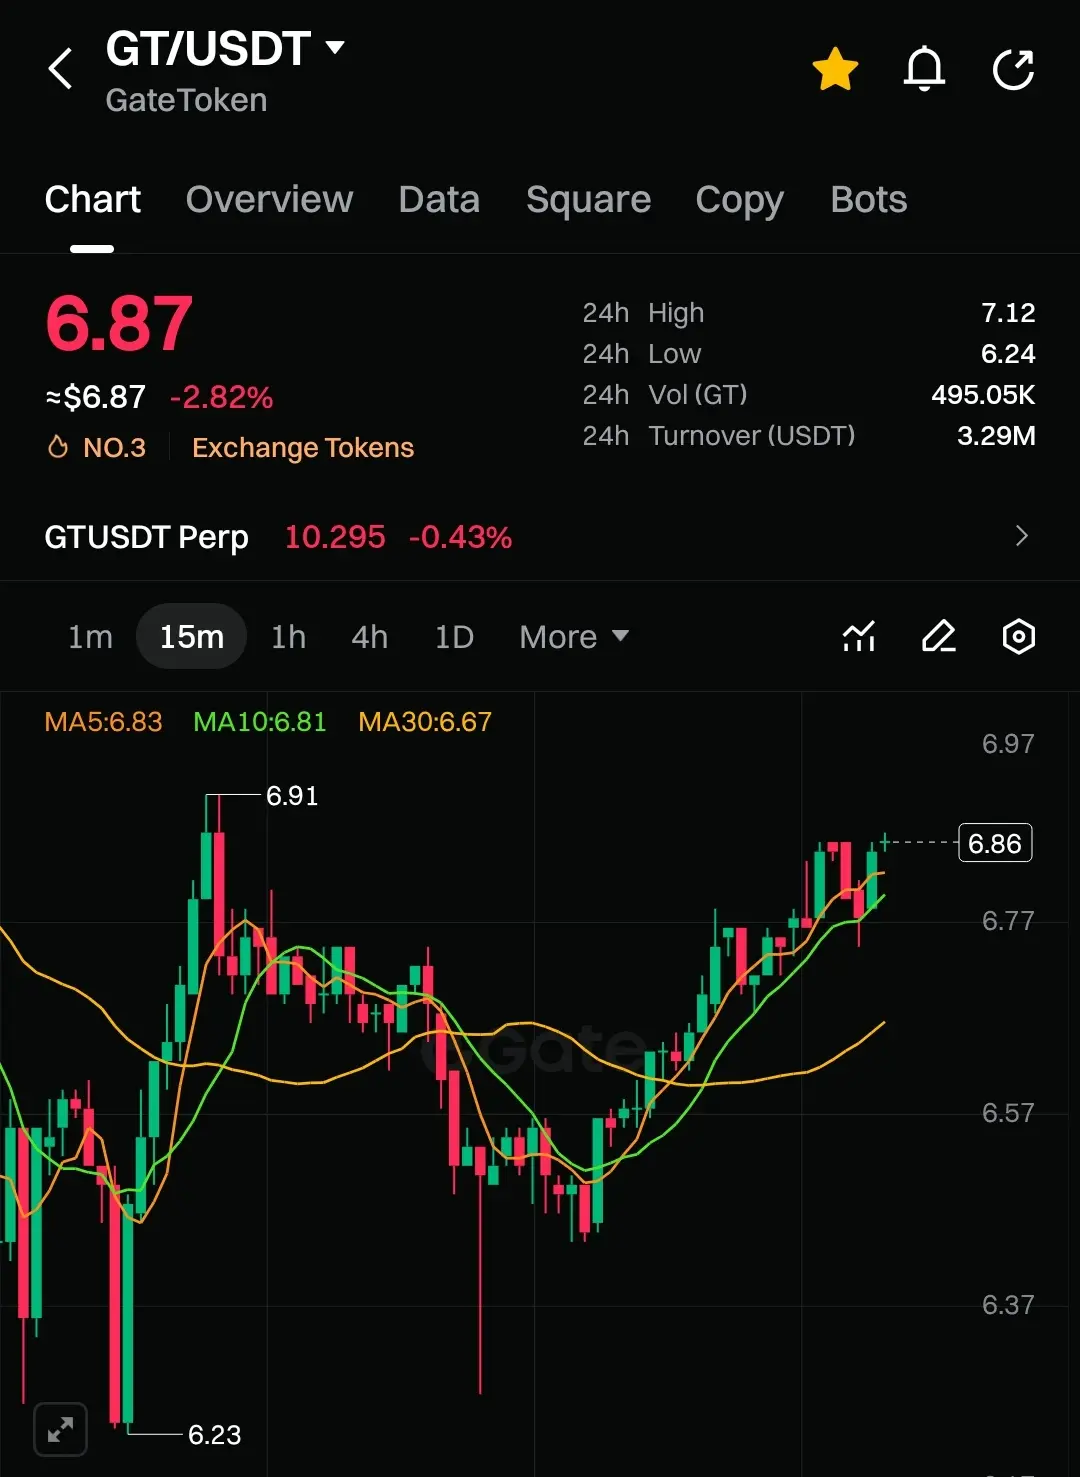Tap the 6.97 price axis label
Image resolution: width=1080 pixels, height=1477 pixels.
coord(1008,744)
